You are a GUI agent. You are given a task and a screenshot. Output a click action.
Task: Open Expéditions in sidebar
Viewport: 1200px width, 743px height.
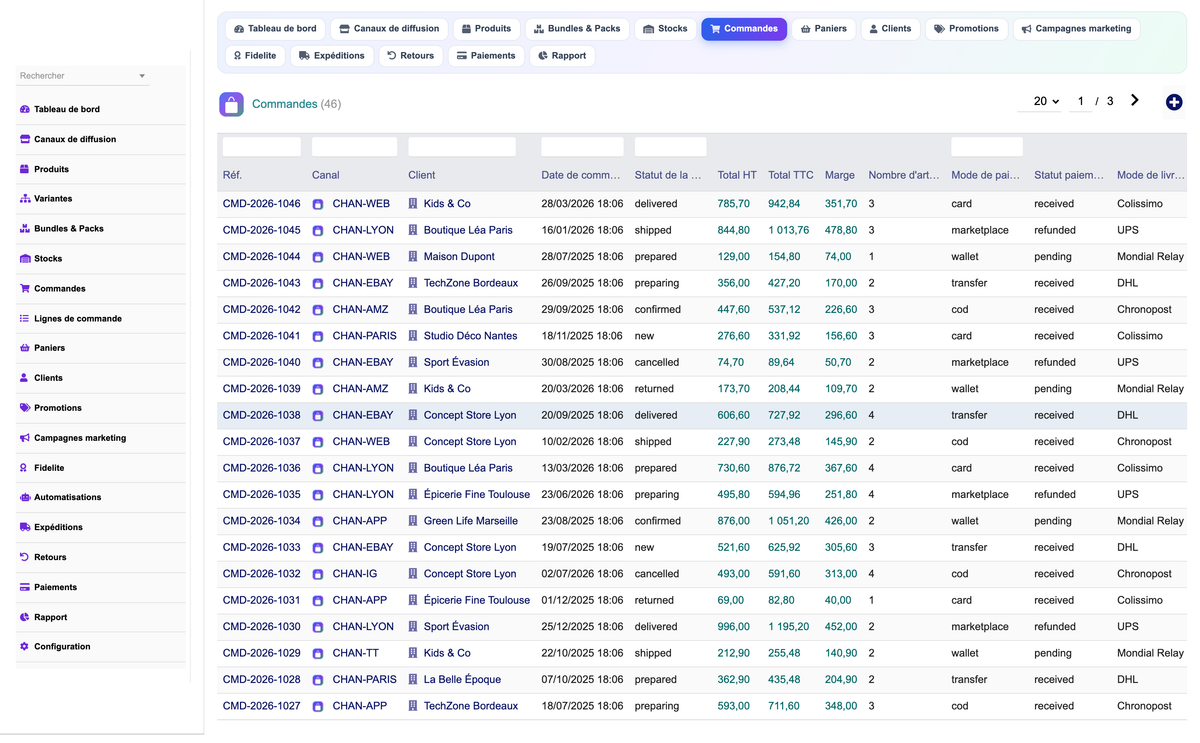[x=58, y=527]
